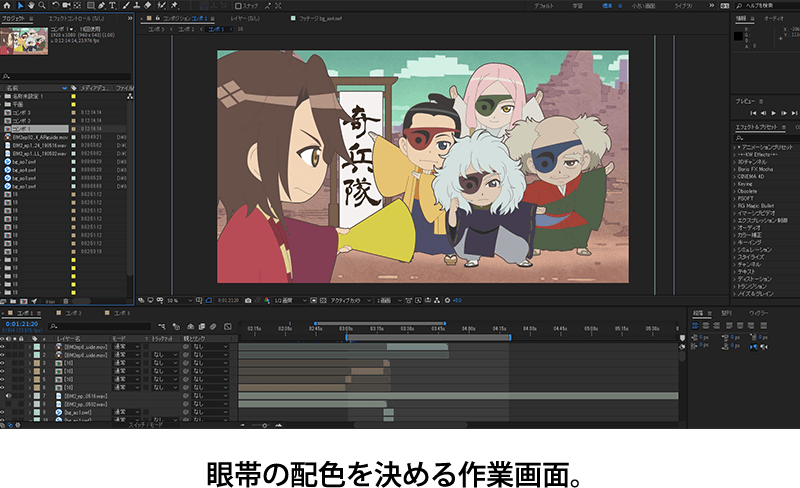Viewport: 800px width, 488px height.
Task: Create new folder in the Project panel
Action: pos(13,301)
